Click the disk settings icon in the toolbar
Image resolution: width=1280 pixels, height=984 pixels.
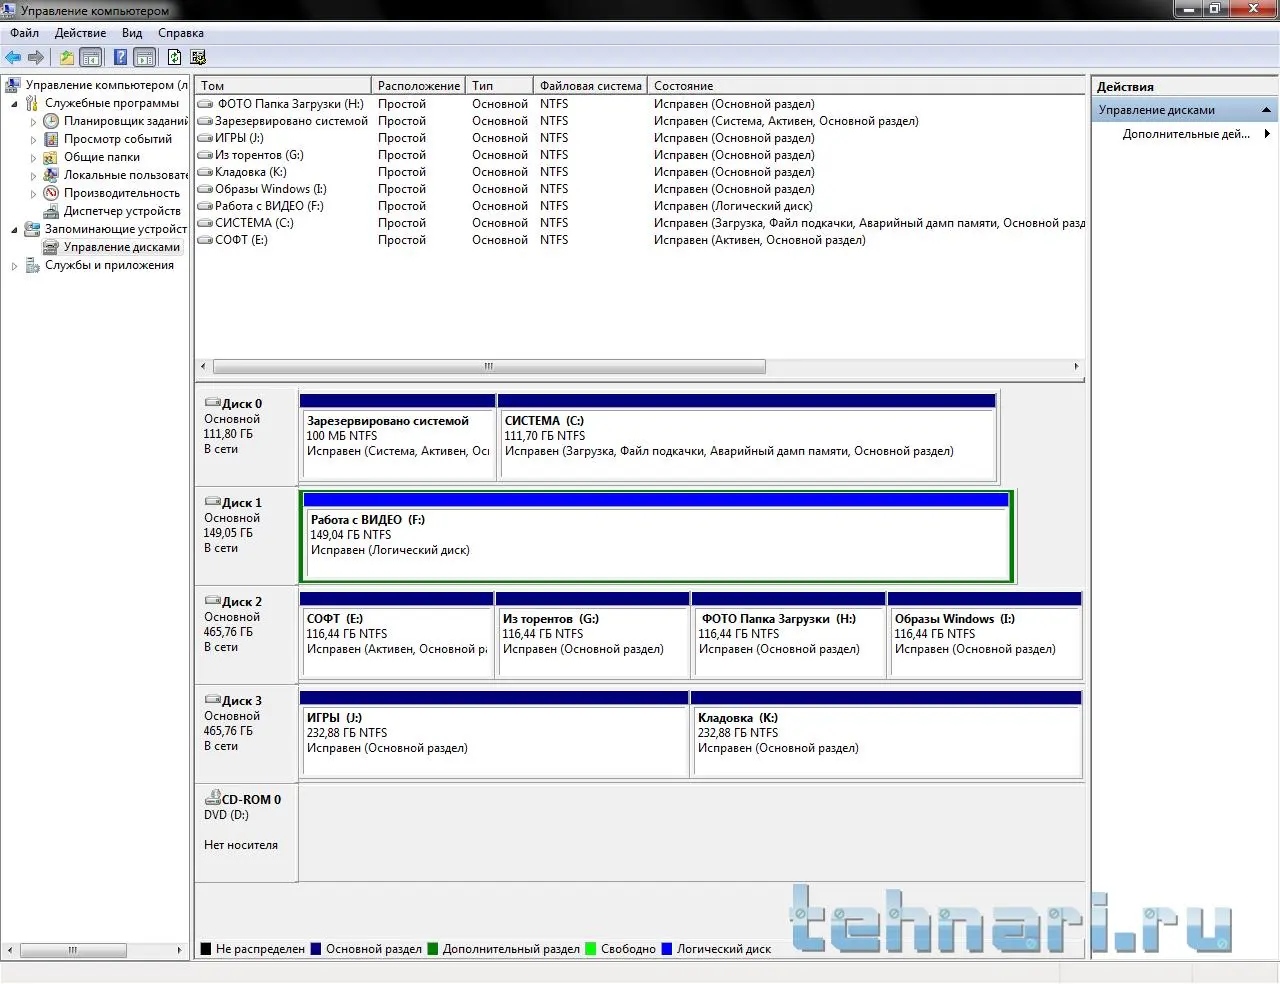click(198, 58)
